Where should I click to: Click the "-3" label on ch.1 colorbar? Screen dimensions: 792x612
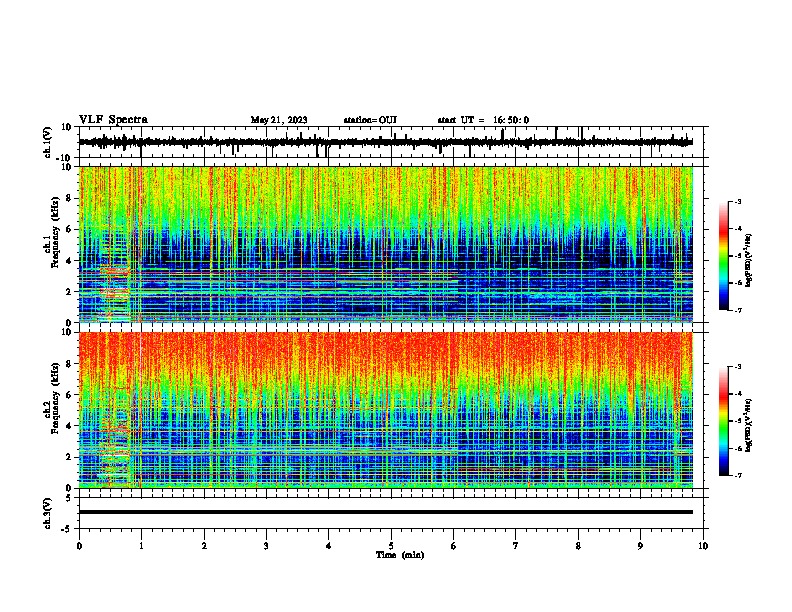tap(738, 201)
